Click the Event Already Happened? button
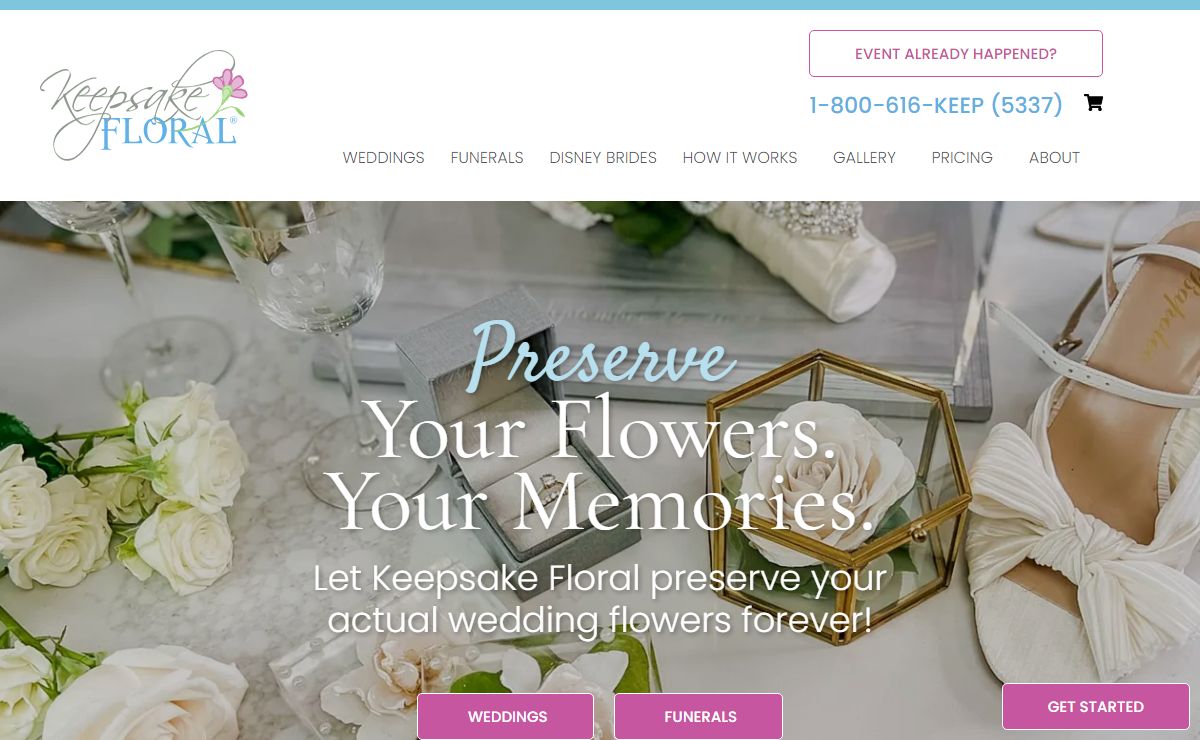This screenshot has height=740, width=1200. [955, 54]
